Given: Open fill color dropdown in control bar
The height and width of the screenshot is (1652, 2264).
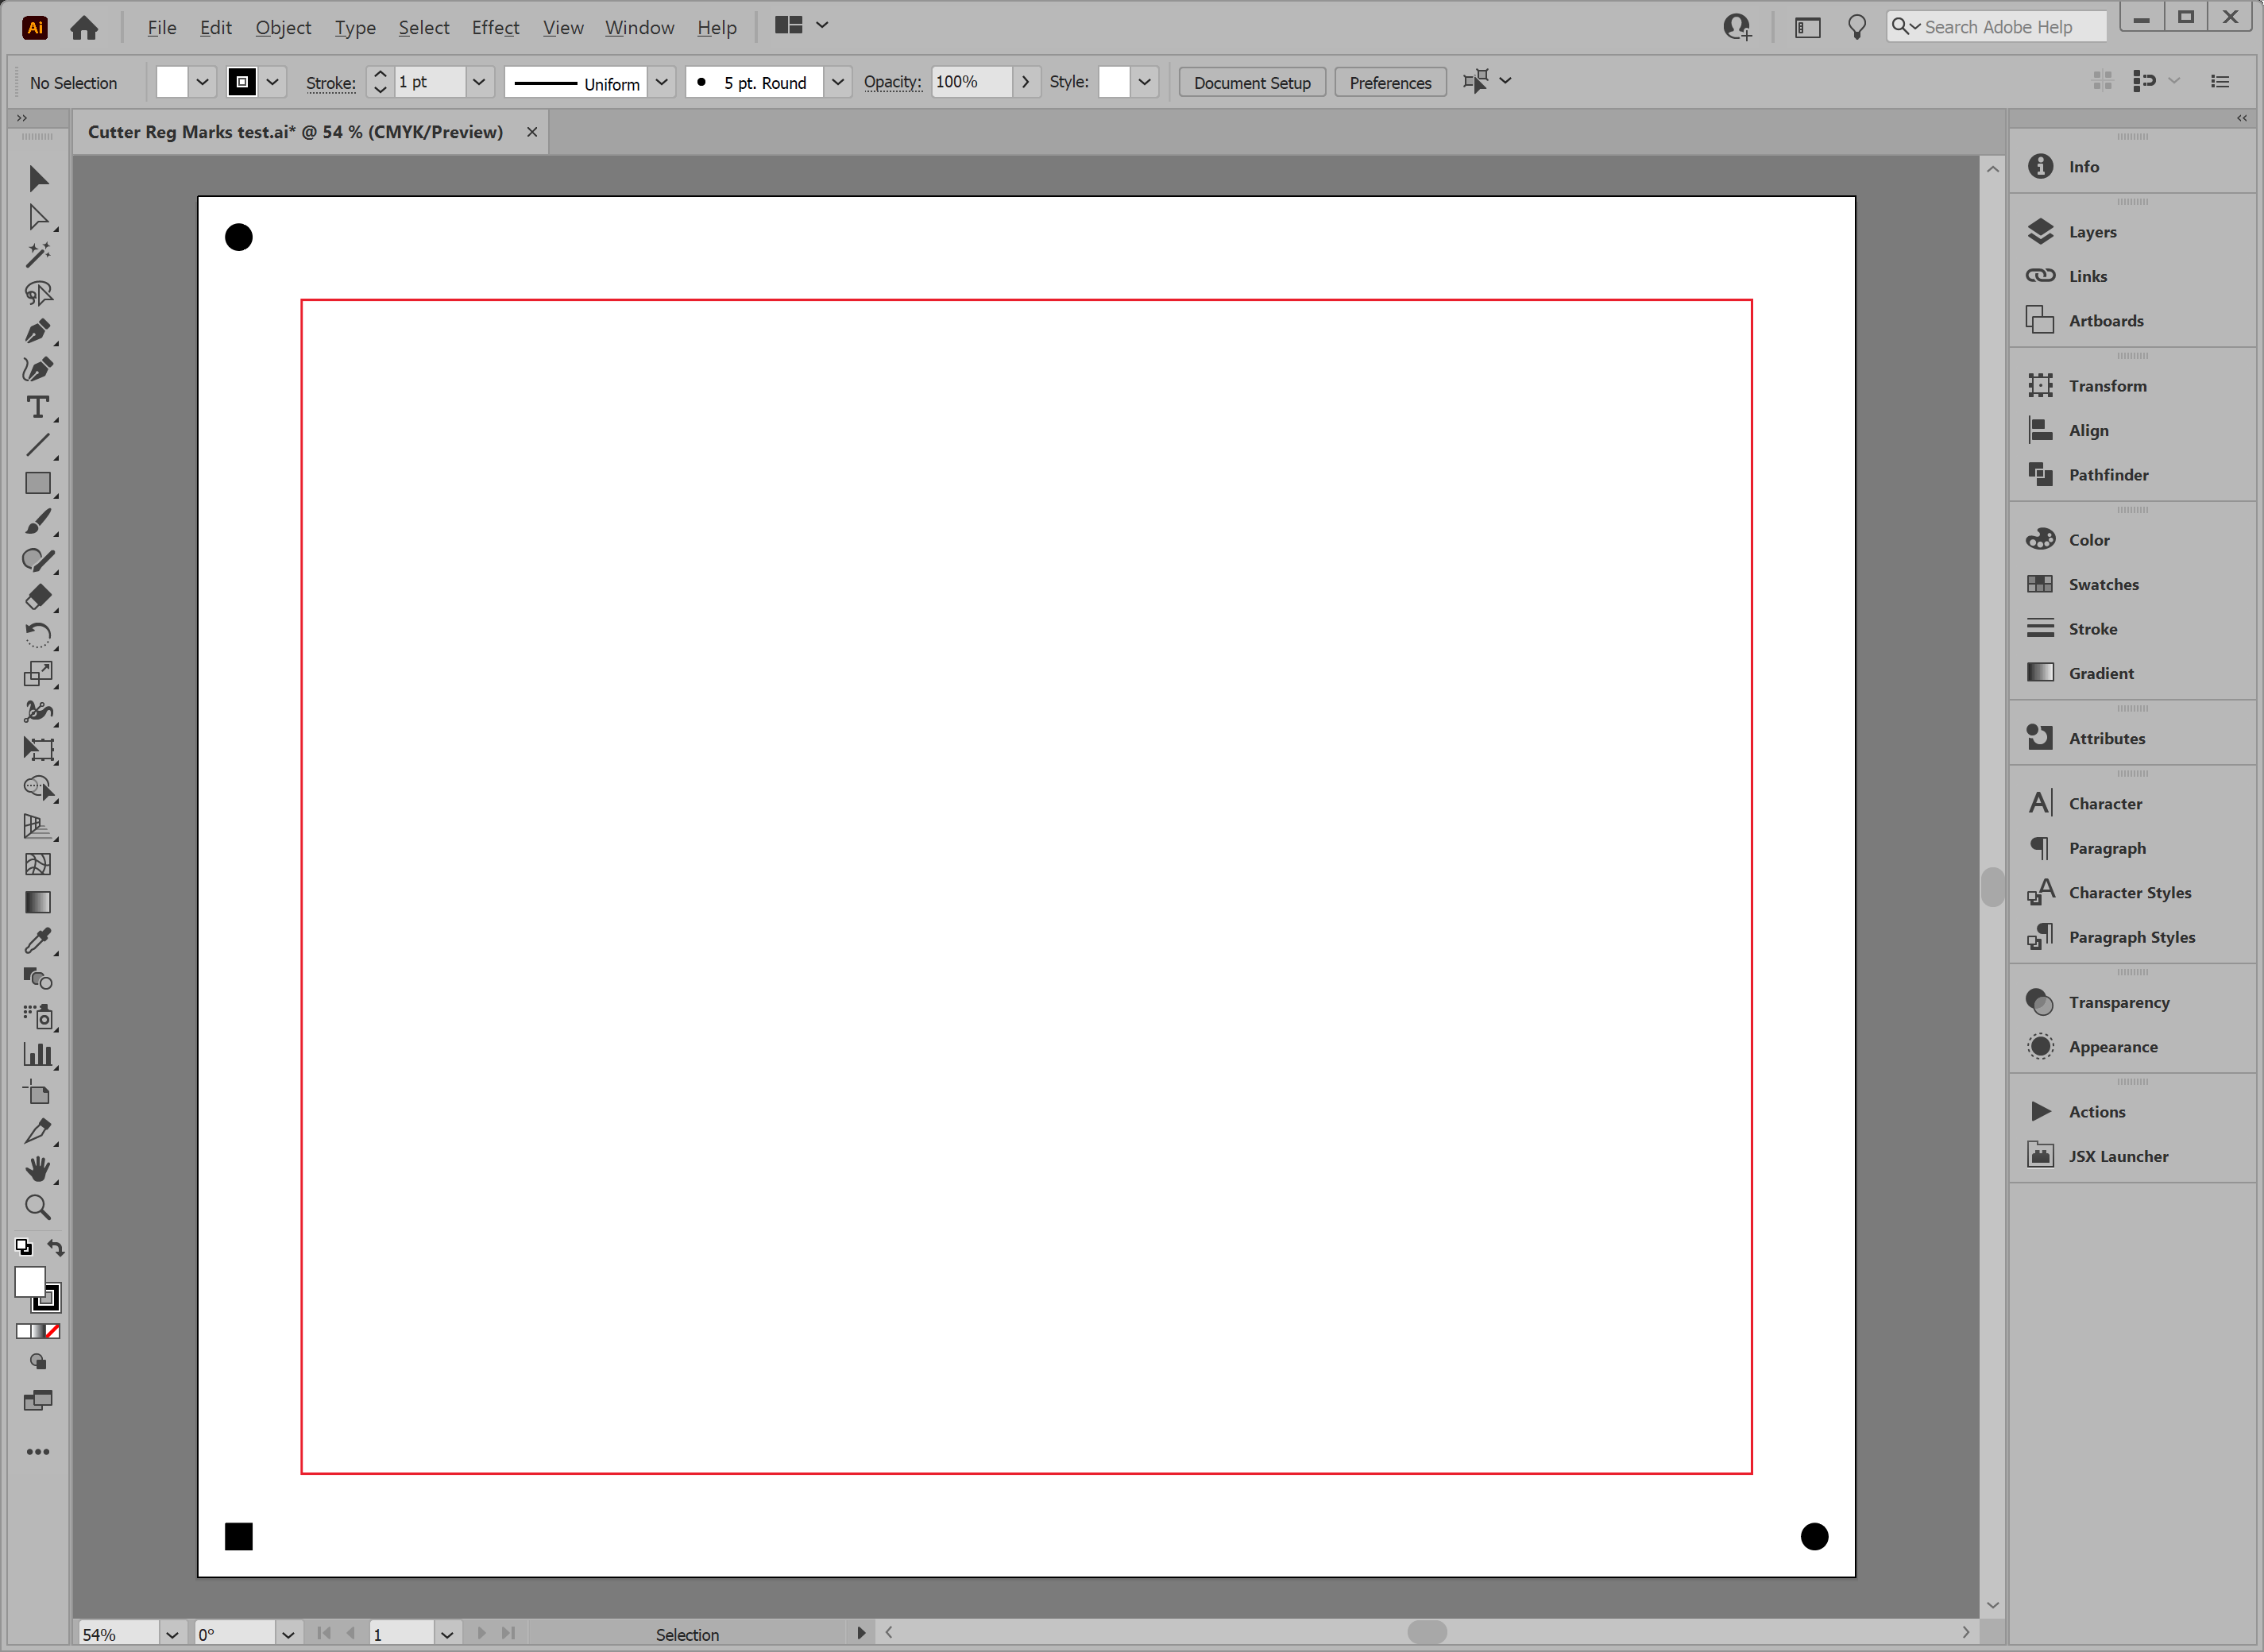Looking at the screenshot, I should (x=202, y=82).
